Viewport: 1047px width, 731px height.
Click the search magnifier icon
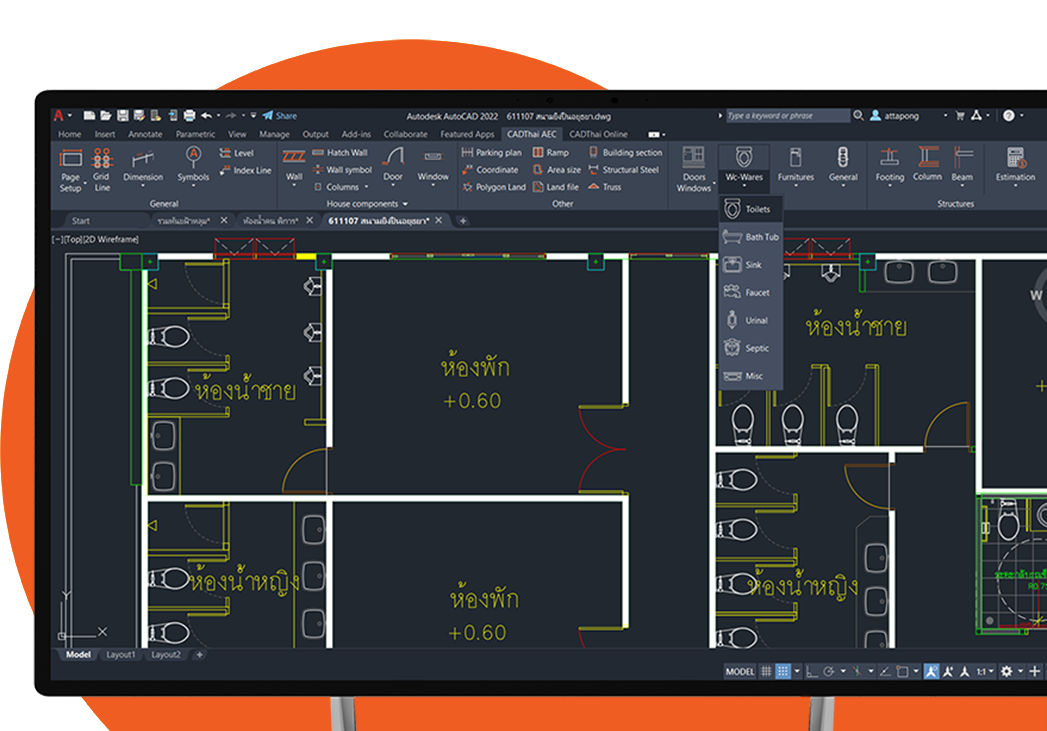click(x=859, y=115)
